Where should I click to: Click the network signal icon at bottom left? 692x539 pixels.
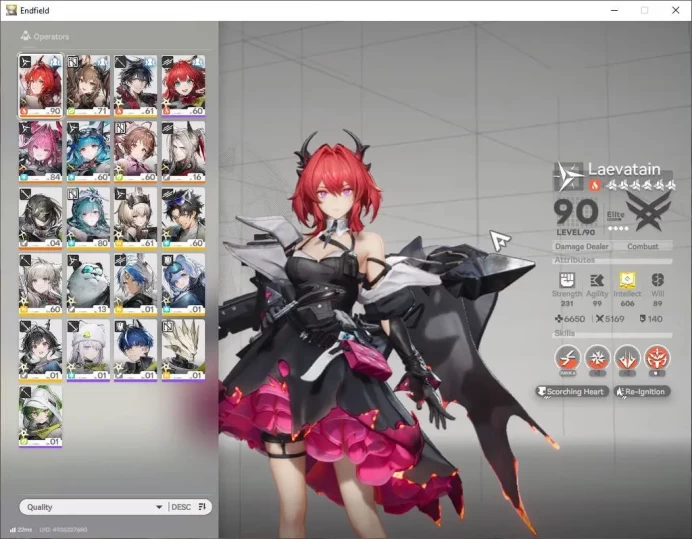pyautogui.click(x=12, y=530)
